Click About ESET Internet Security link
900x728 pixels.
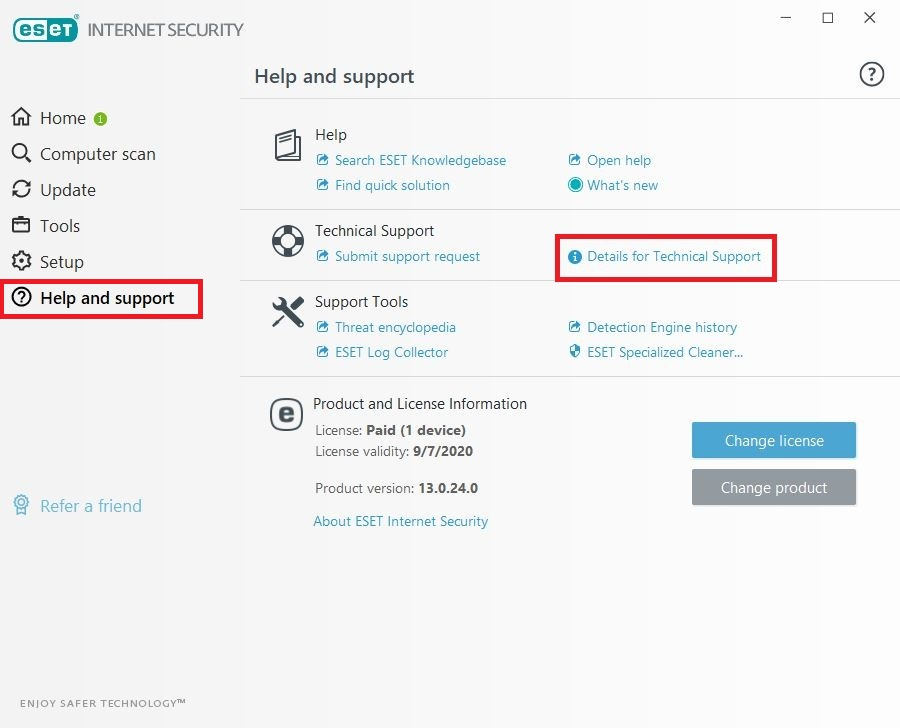[x=401, y=521]
